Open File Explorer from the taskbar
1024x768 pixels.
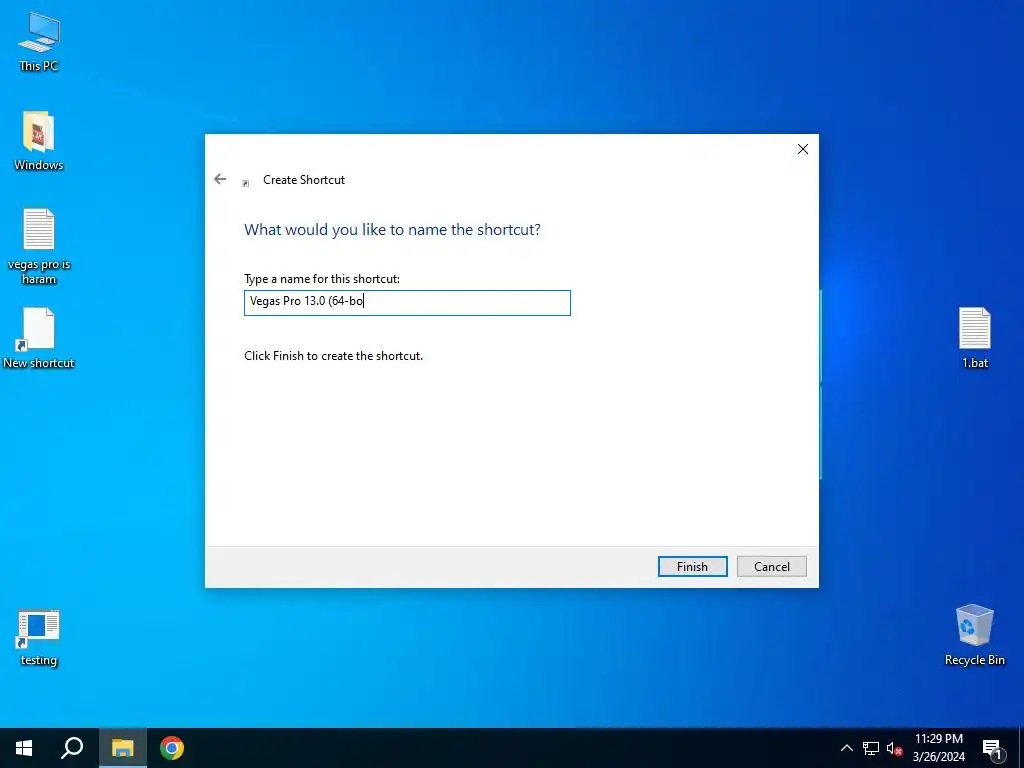122,748
